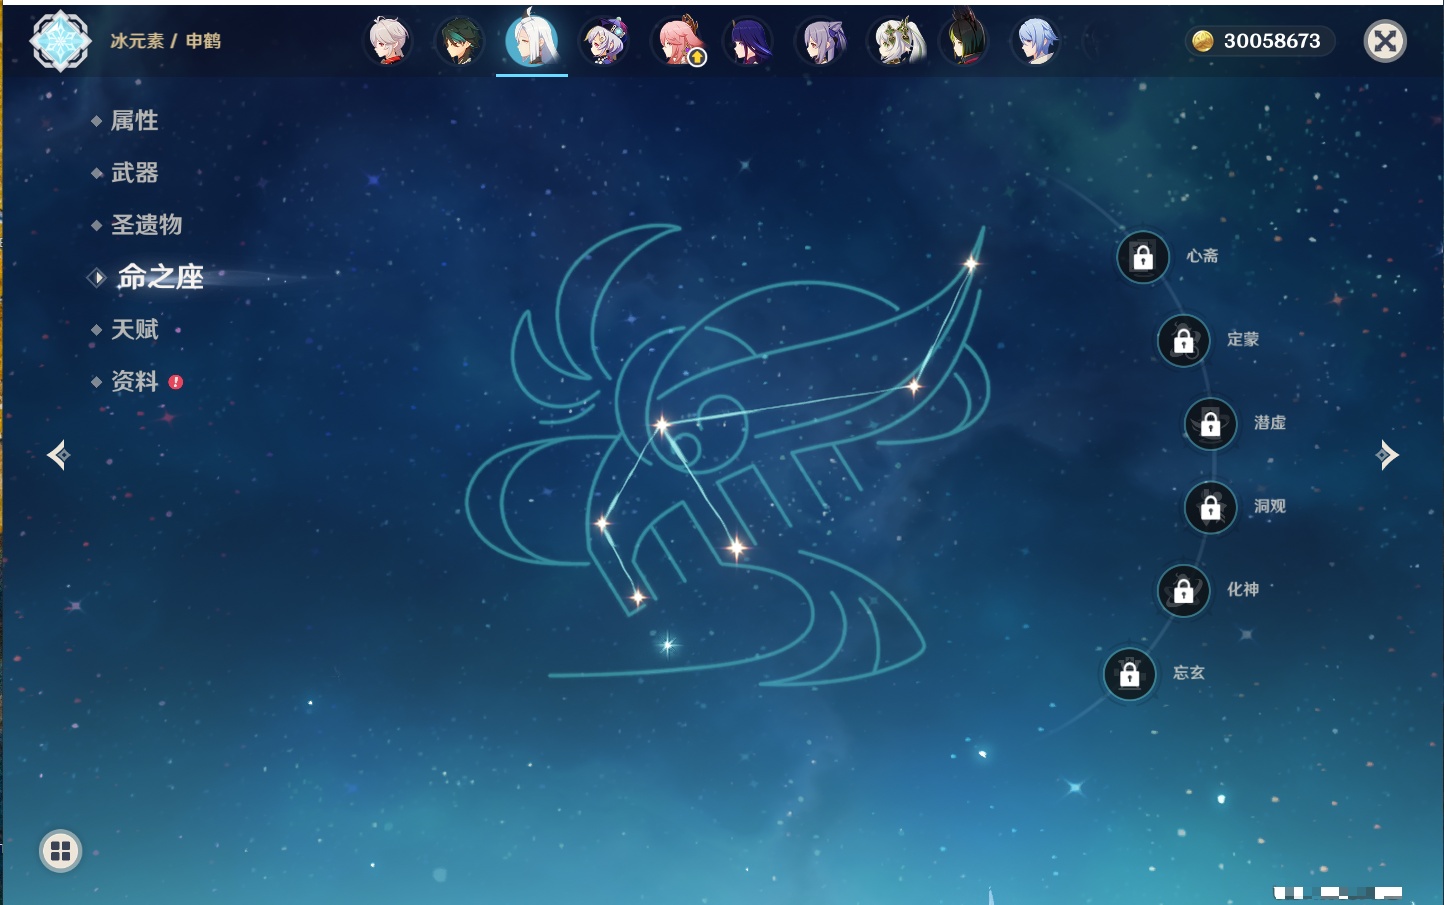Select the Nahida character portrait
Screen dimensions: 1444x905
[896, 41]
